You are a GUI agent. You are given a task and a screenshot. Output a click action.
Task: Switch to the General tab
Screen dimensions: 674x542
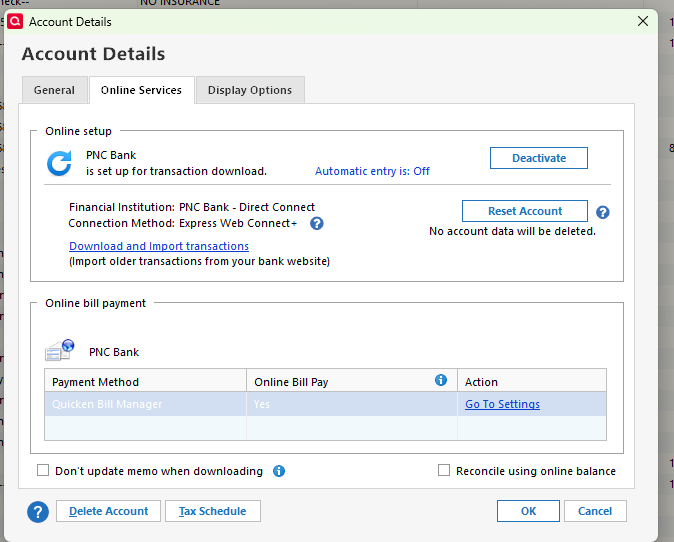55,90
